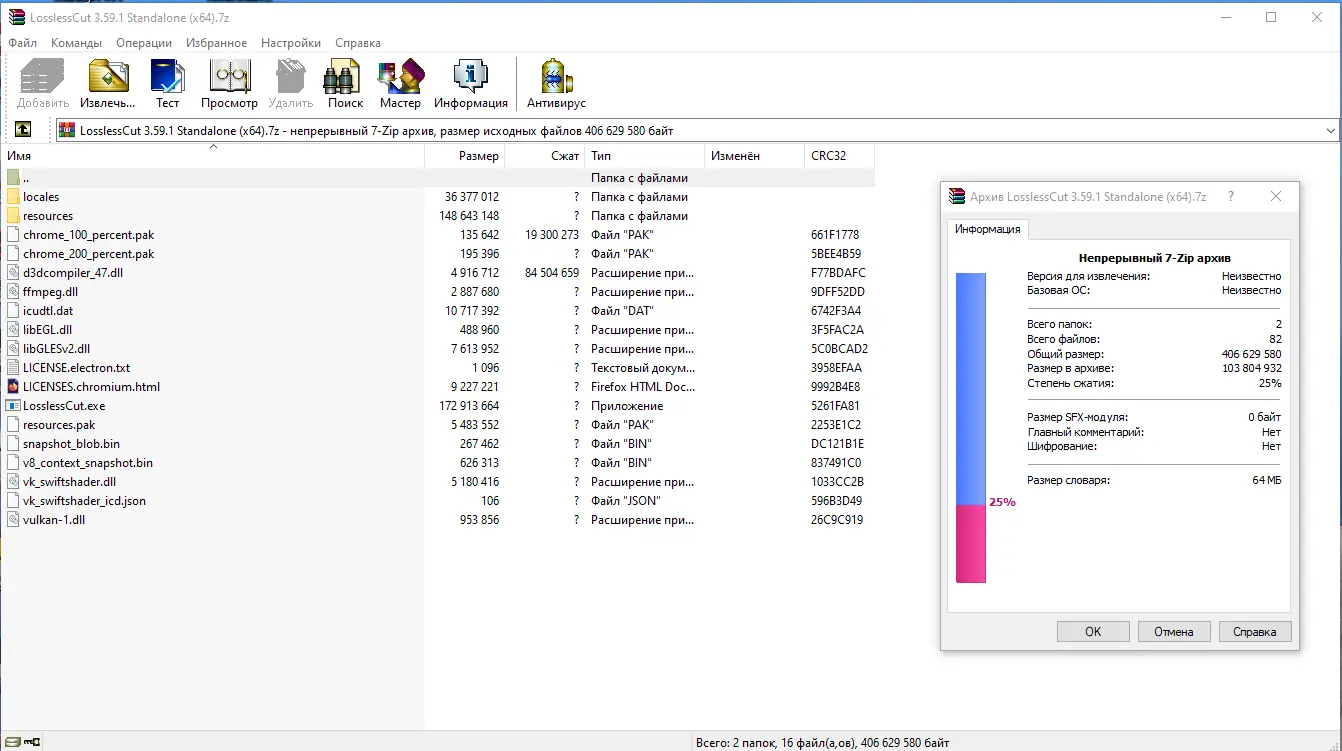Select libGLESv2.dll file name

click(x=56, y=349)
